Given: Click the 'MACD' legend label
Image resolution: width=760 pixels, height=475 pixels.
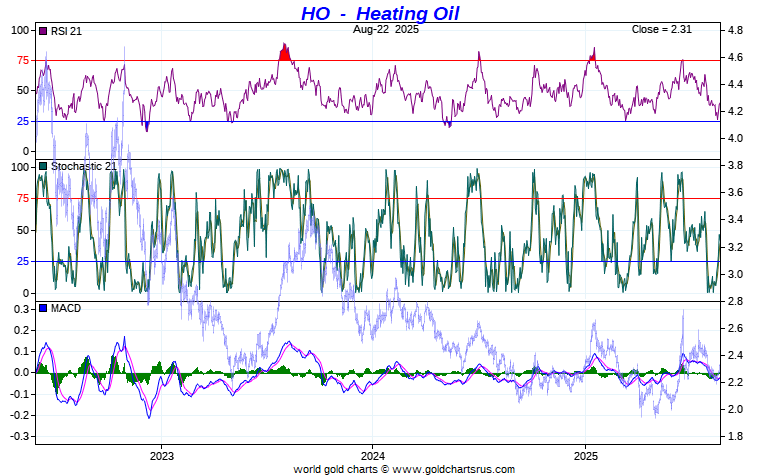Looking at the screenshot, I should pyautogui.click(x=66, y=309).
